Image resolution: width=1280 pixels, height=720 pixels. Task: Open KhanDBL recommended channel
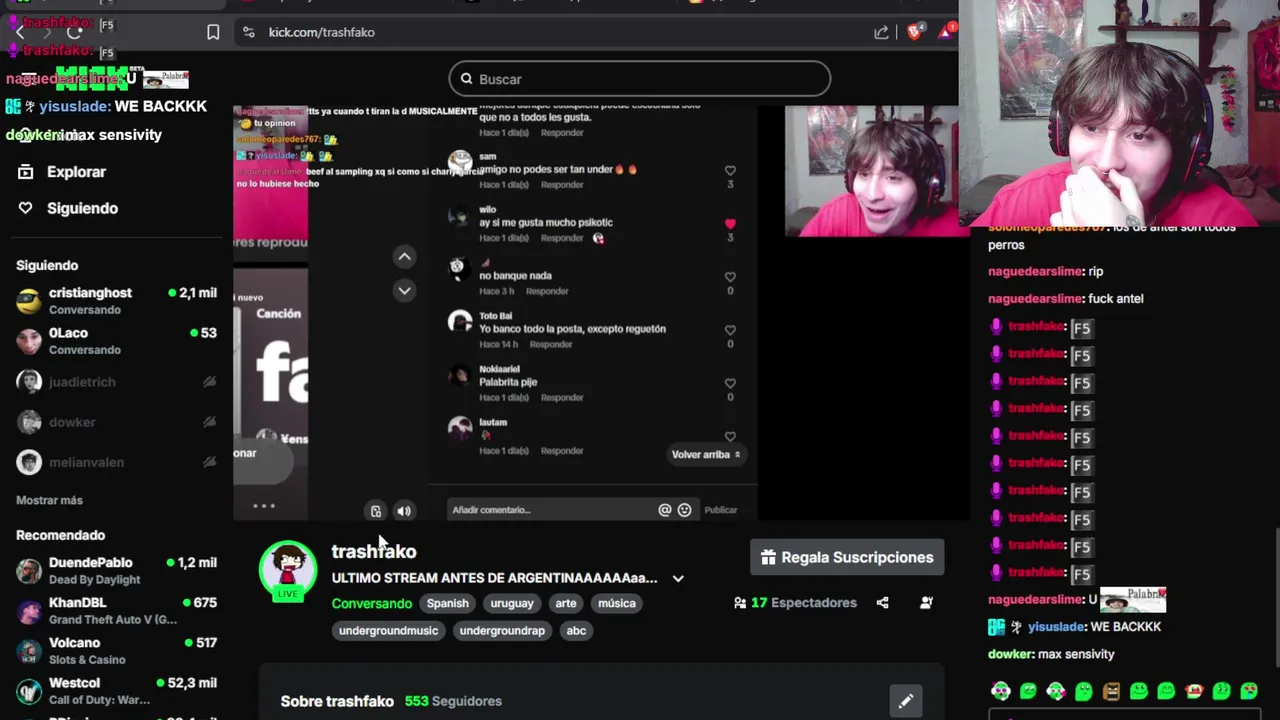tap(116, 610)
